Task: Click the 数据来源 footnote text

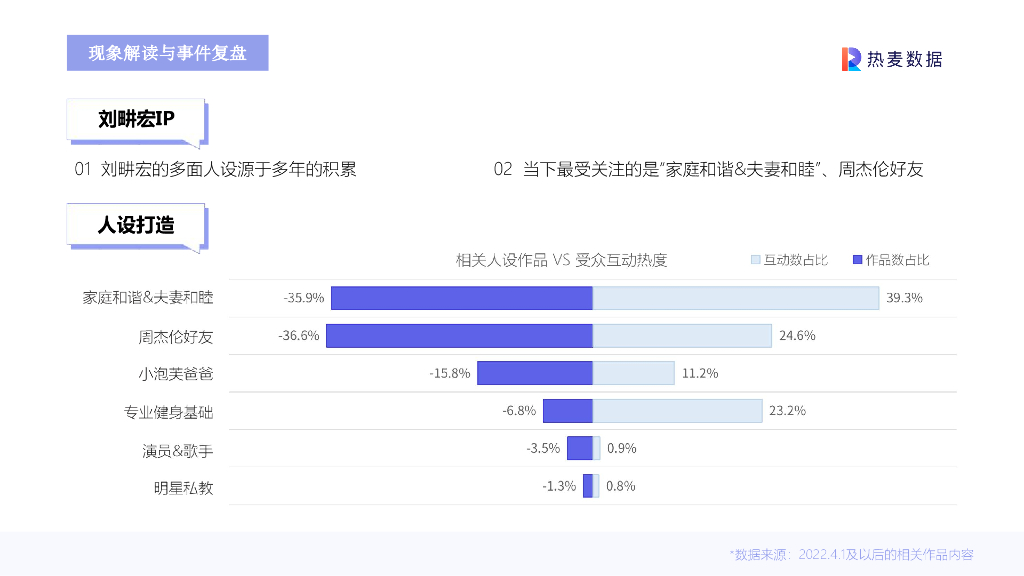Action: click(x=851, y=554)
